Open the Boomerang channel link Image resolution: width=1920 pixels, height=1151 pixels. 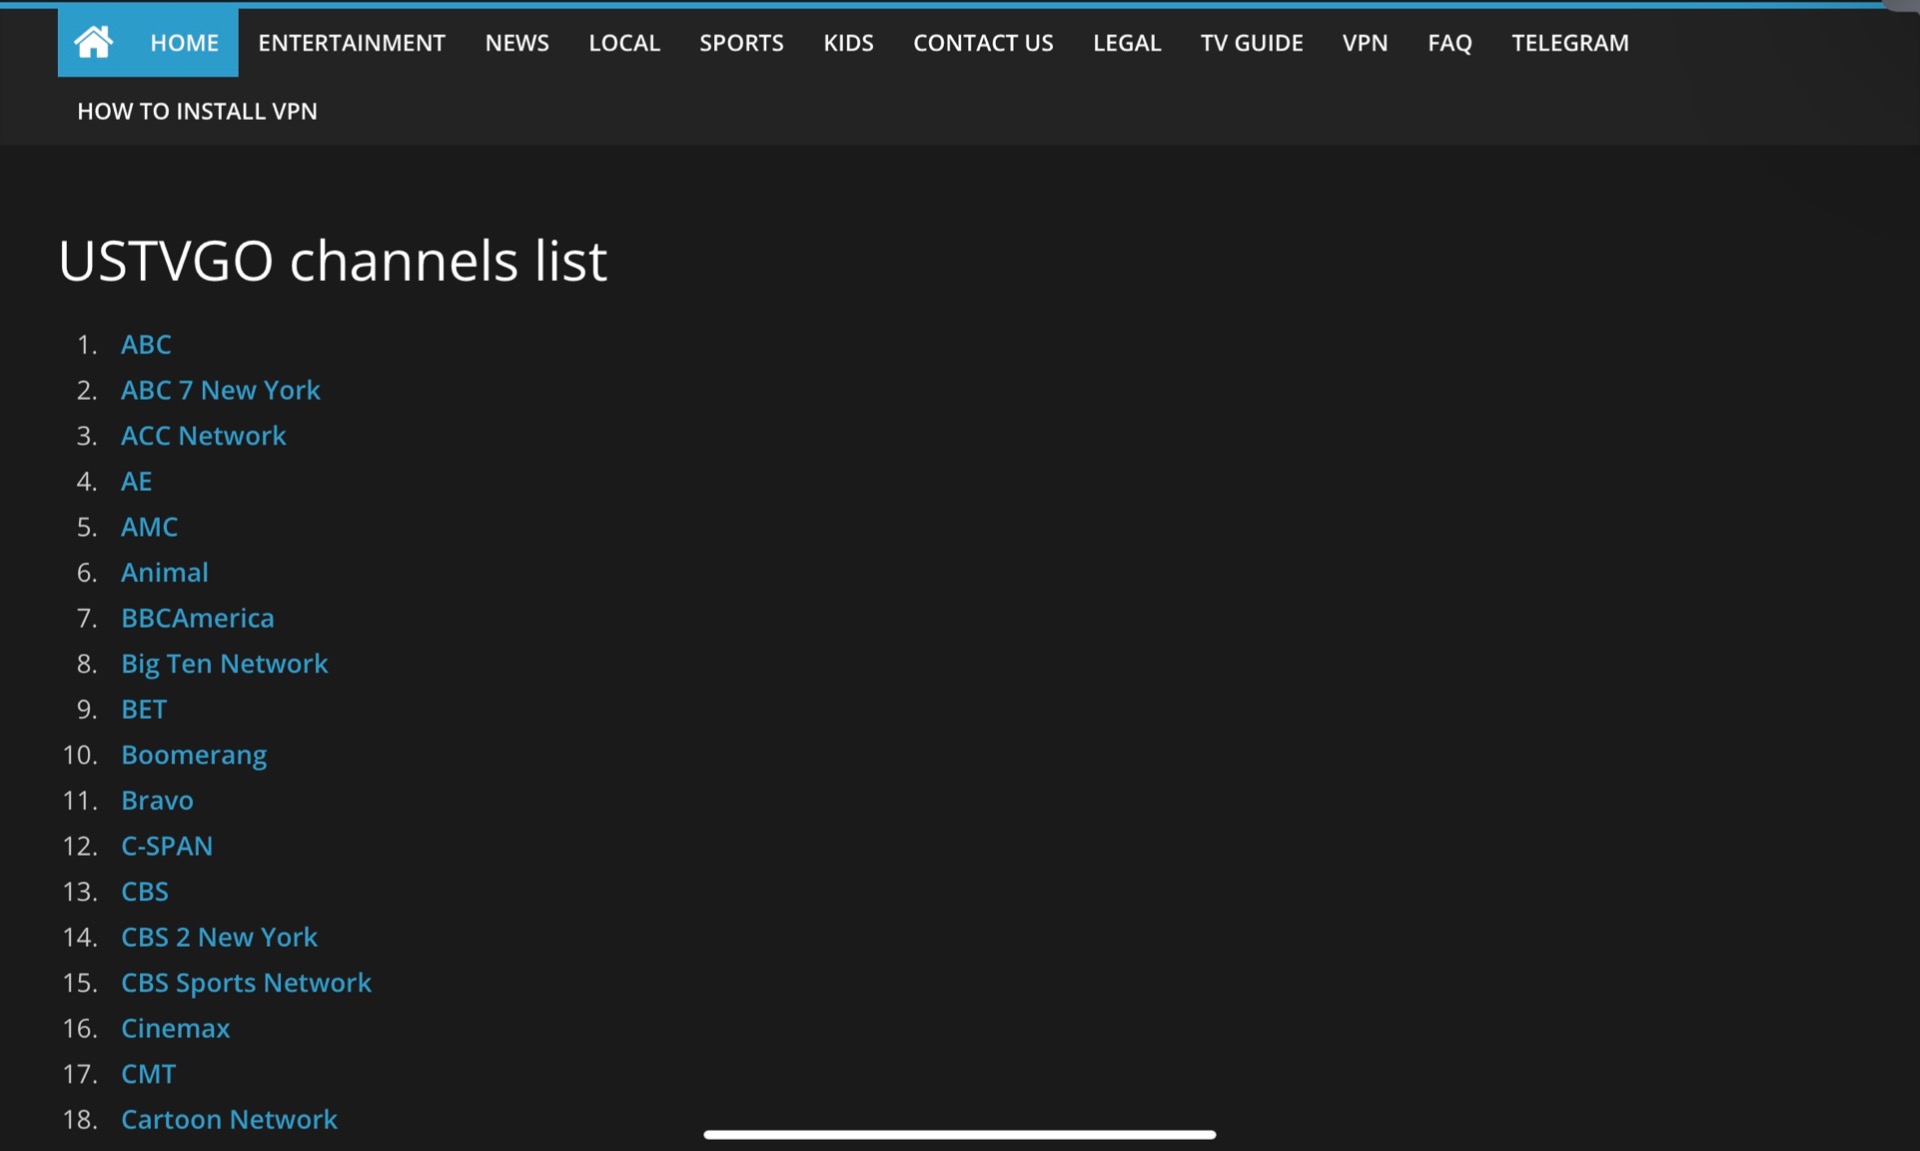(194, 755)
